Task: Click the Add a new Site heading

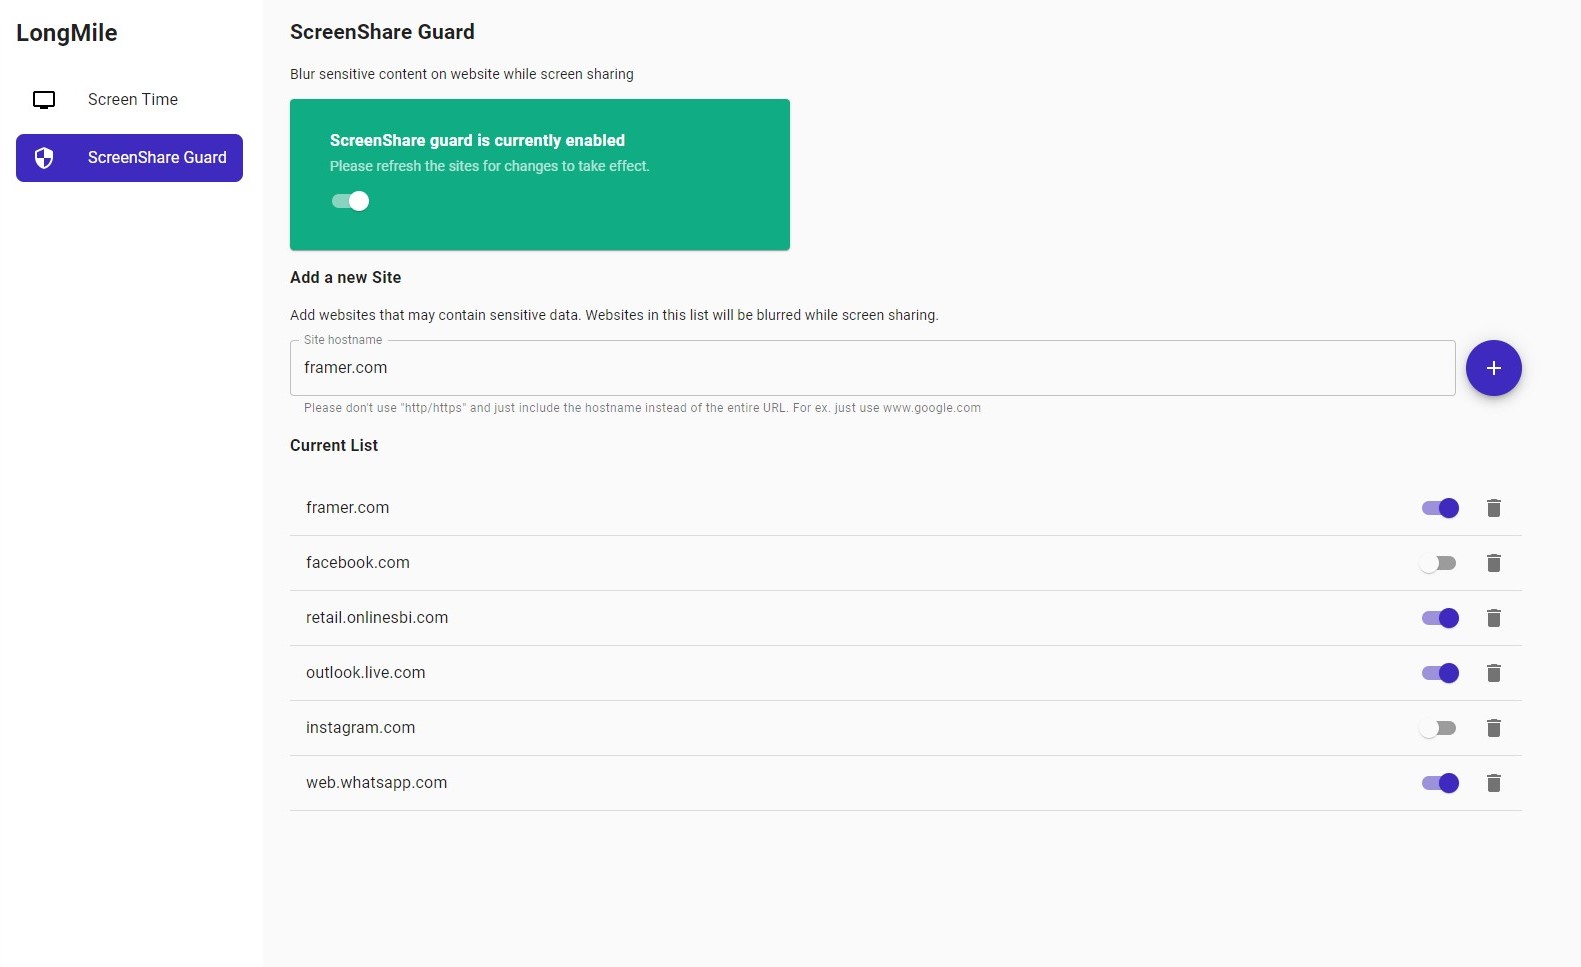Action: 345,278
